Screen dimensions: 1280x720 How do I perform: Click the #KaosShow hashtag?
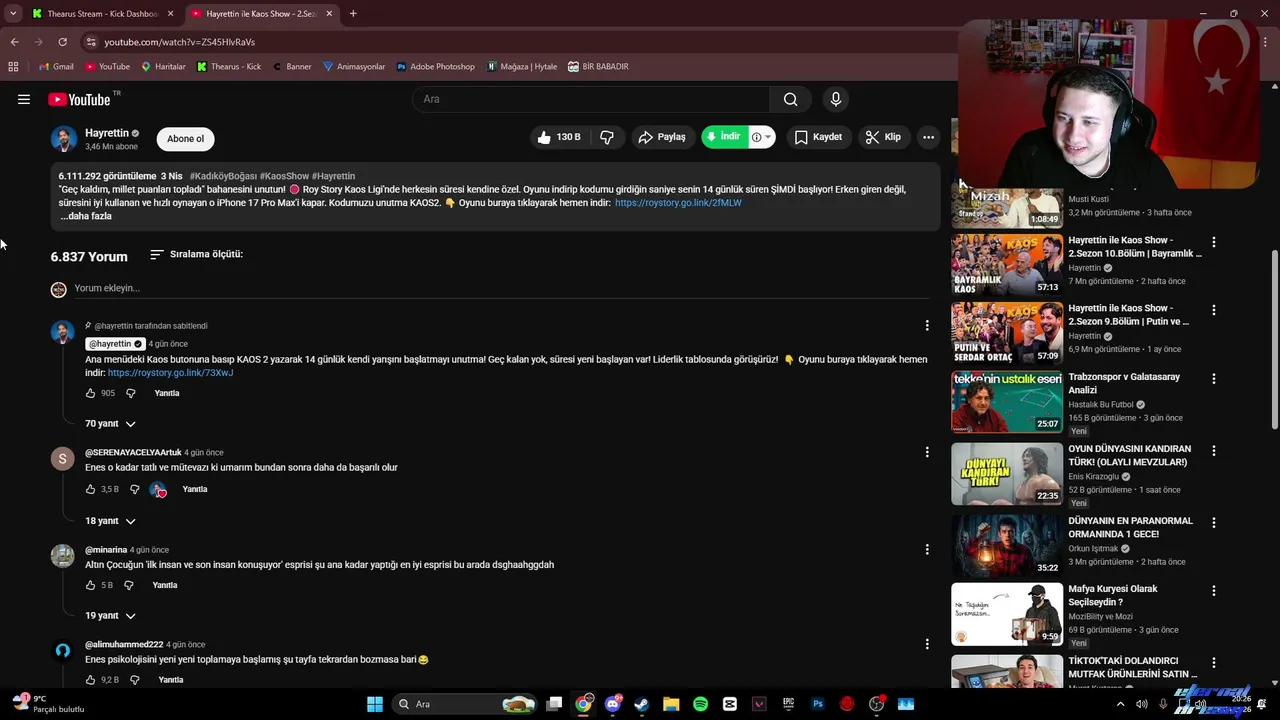pos(284,176)
